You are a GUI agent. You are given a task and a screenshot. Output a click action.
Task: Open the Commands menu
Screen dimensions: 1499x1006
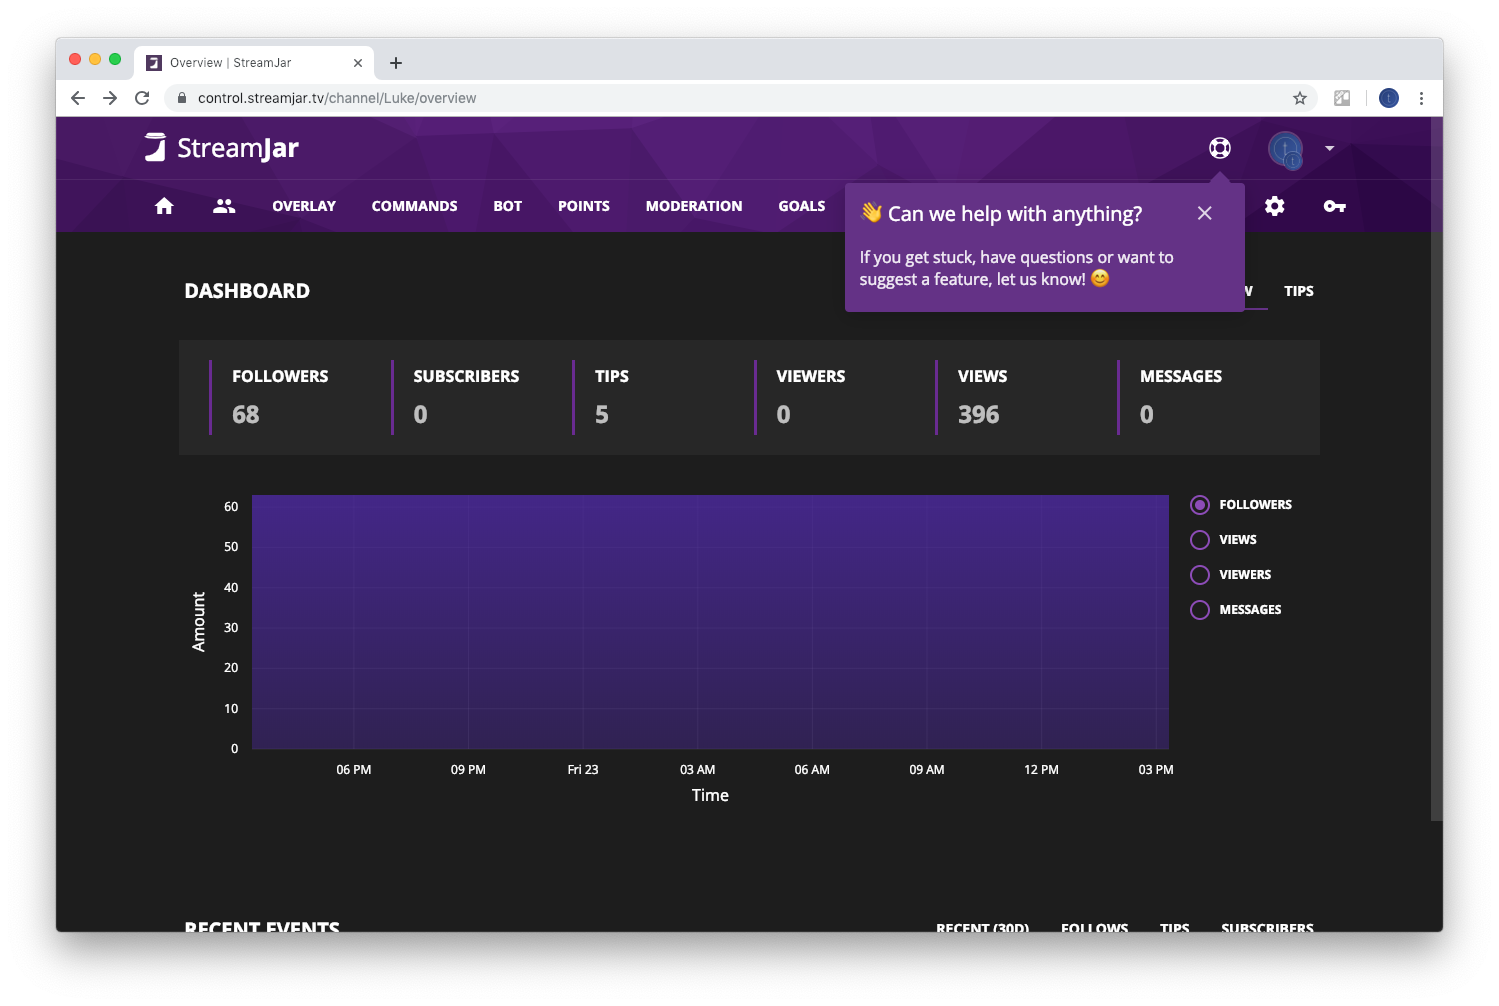(414, 206)
